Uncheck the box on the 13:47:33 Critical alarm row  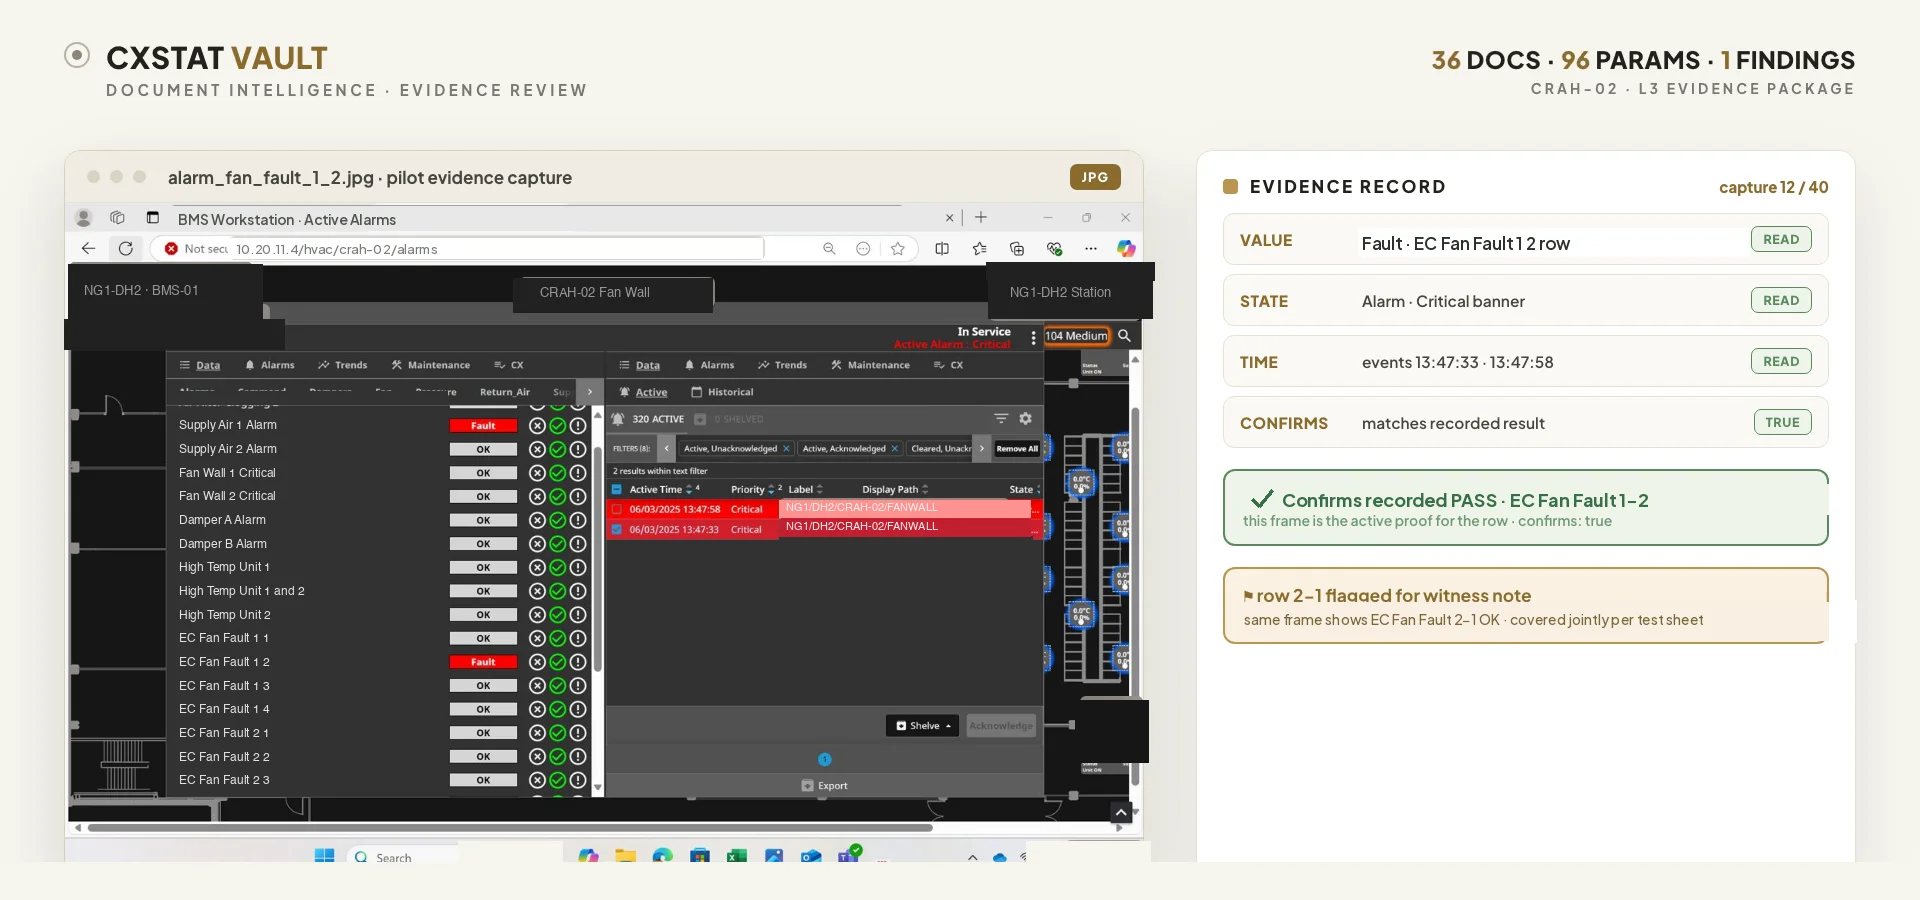pyautogui.click(x=617, y=530)
